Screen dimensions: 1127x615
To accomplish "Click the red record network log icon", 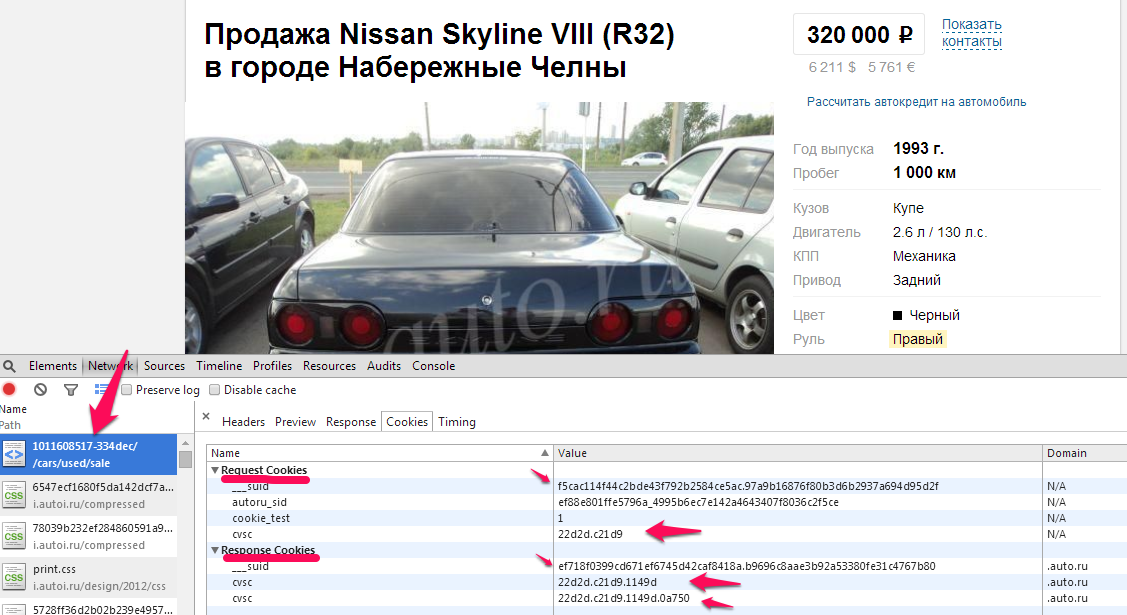I will click(9, 389).
